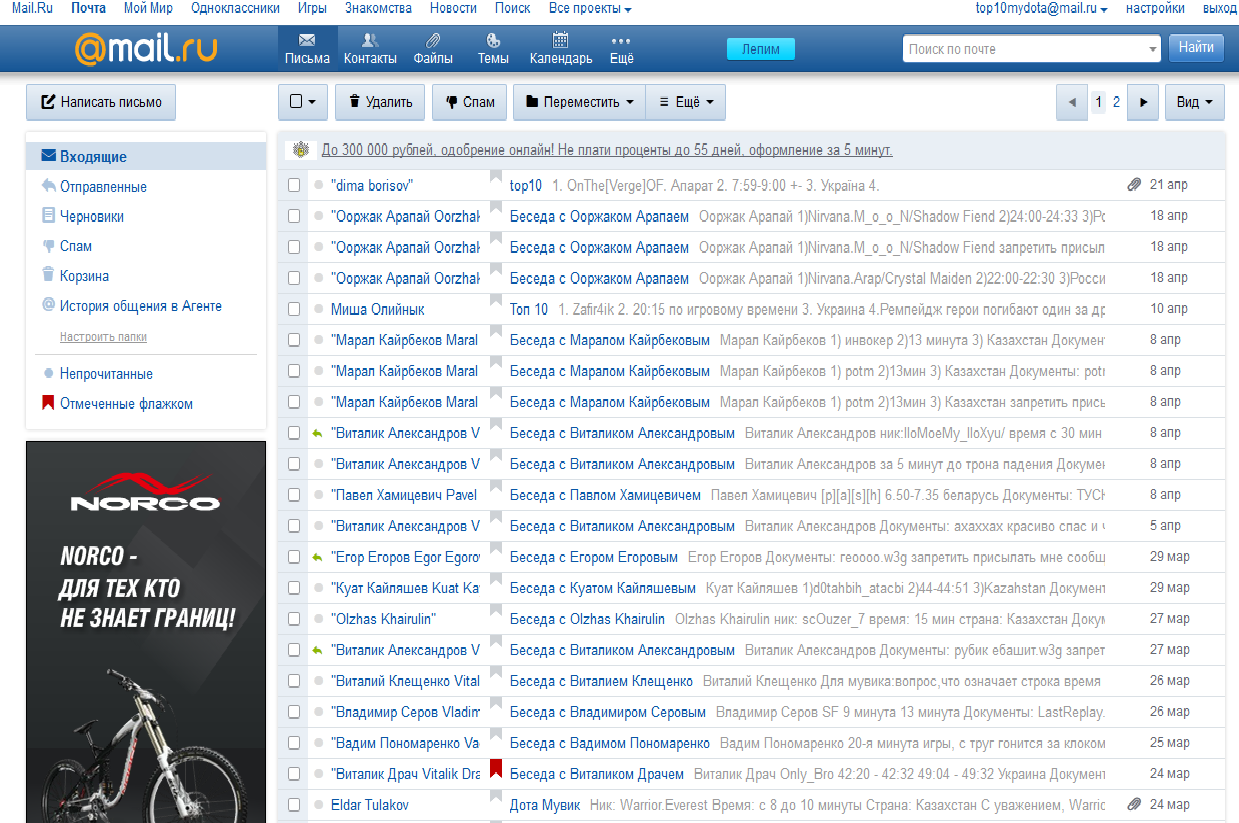1239x823 pixels.
Task: Click the attachment paperclip on dima borisov email
Action: 1133,185
